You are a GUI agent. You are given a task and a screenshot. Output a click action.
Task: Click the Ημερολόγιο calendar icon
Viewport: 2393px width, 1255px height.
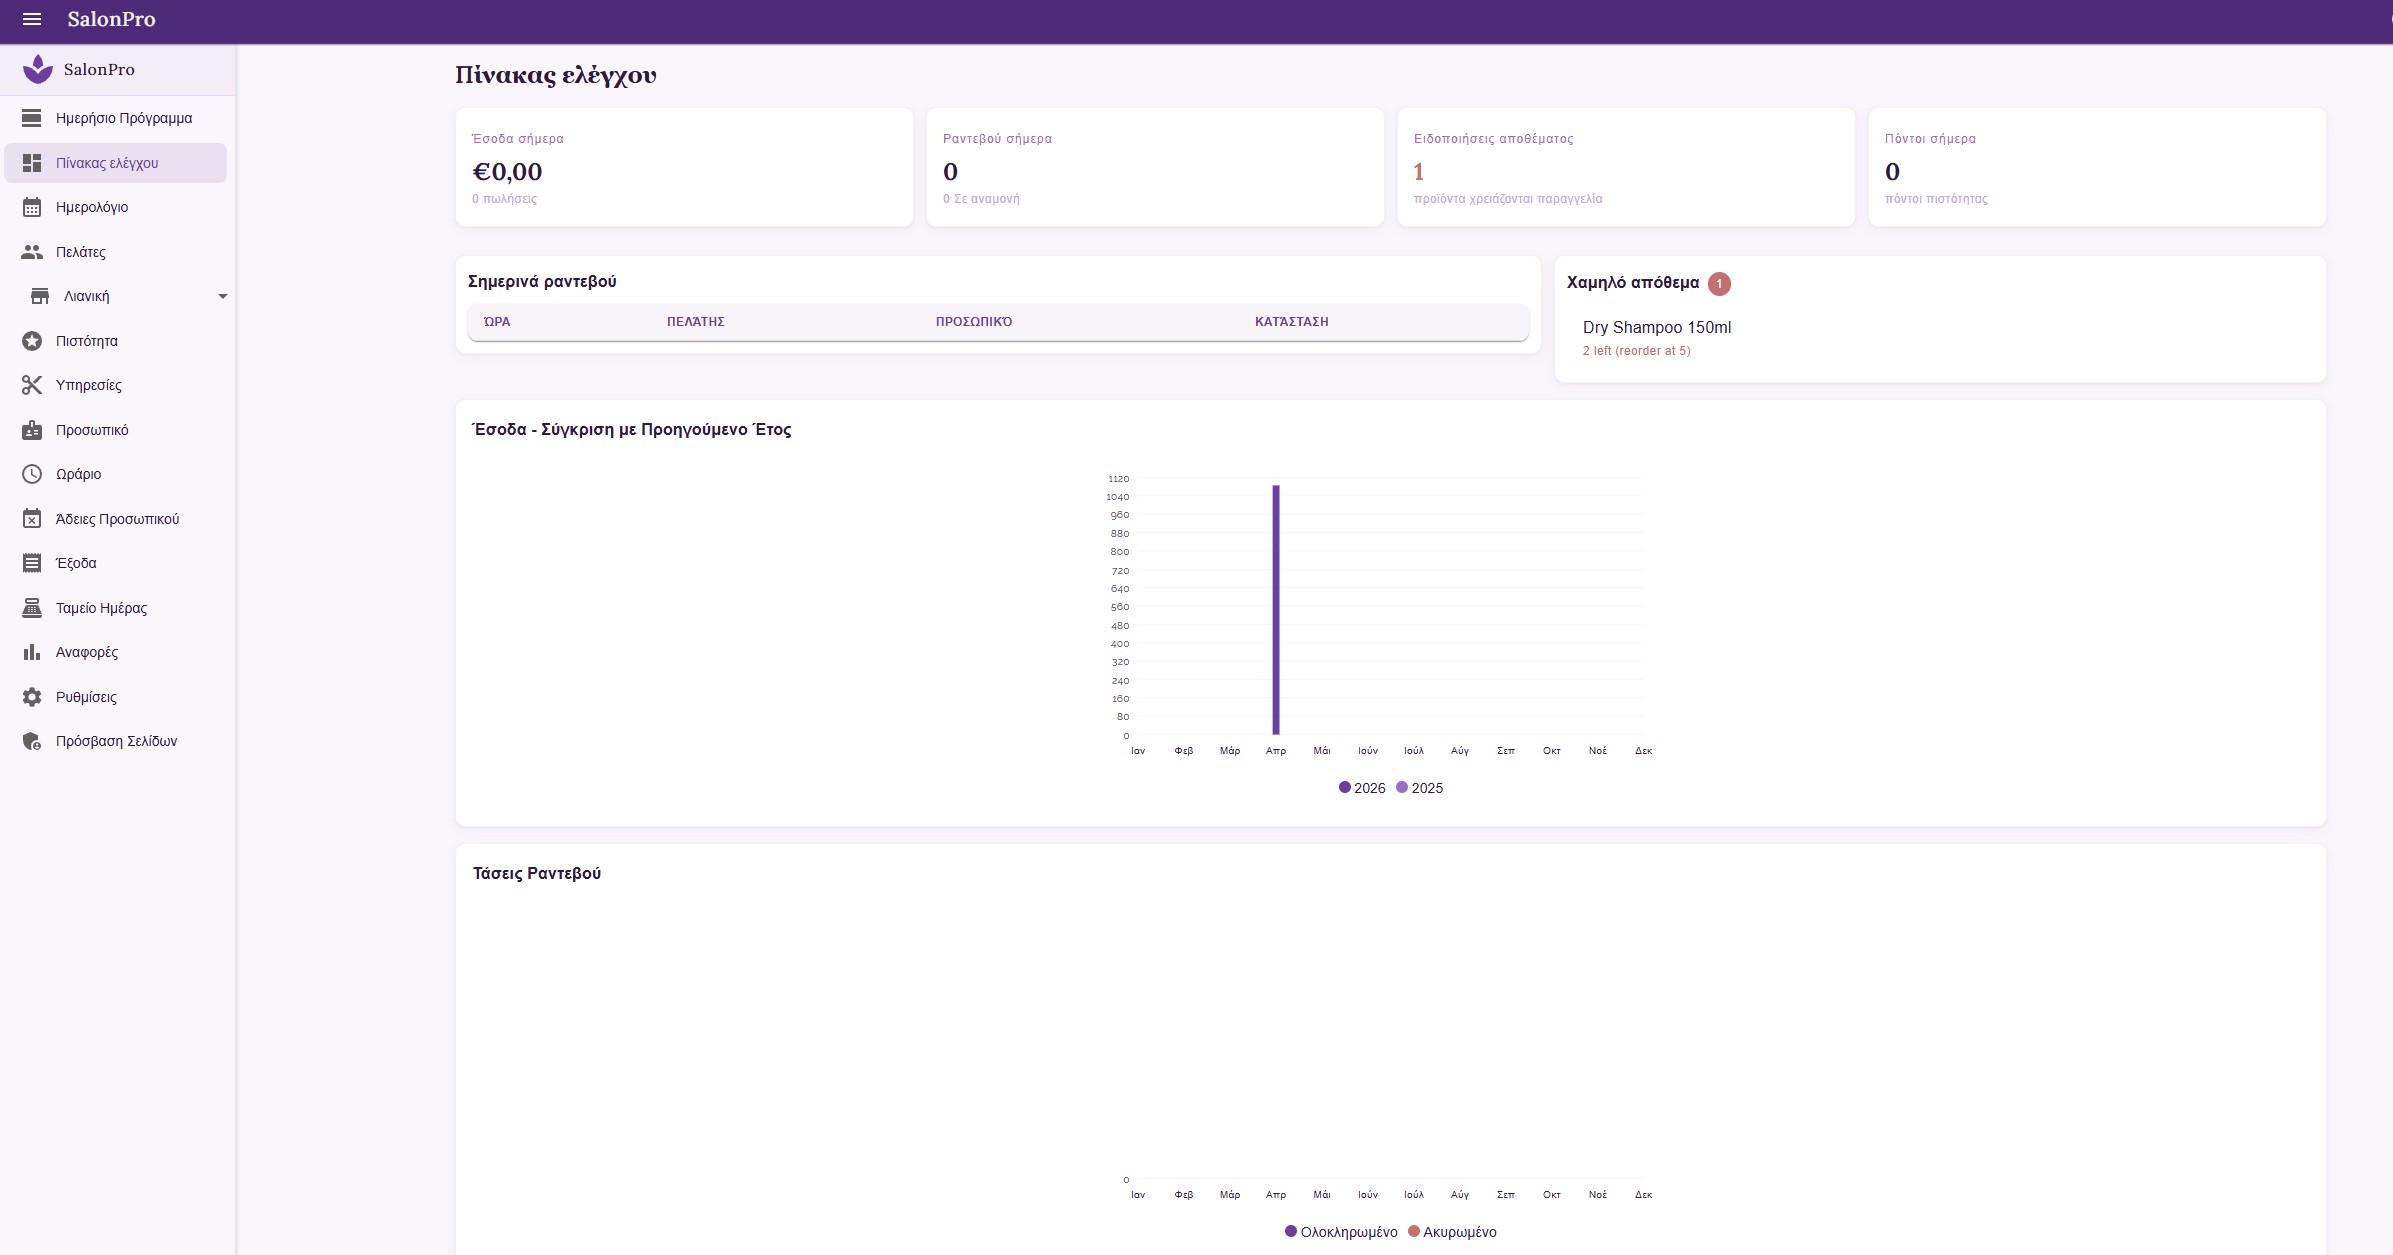[x=32, y=207]
